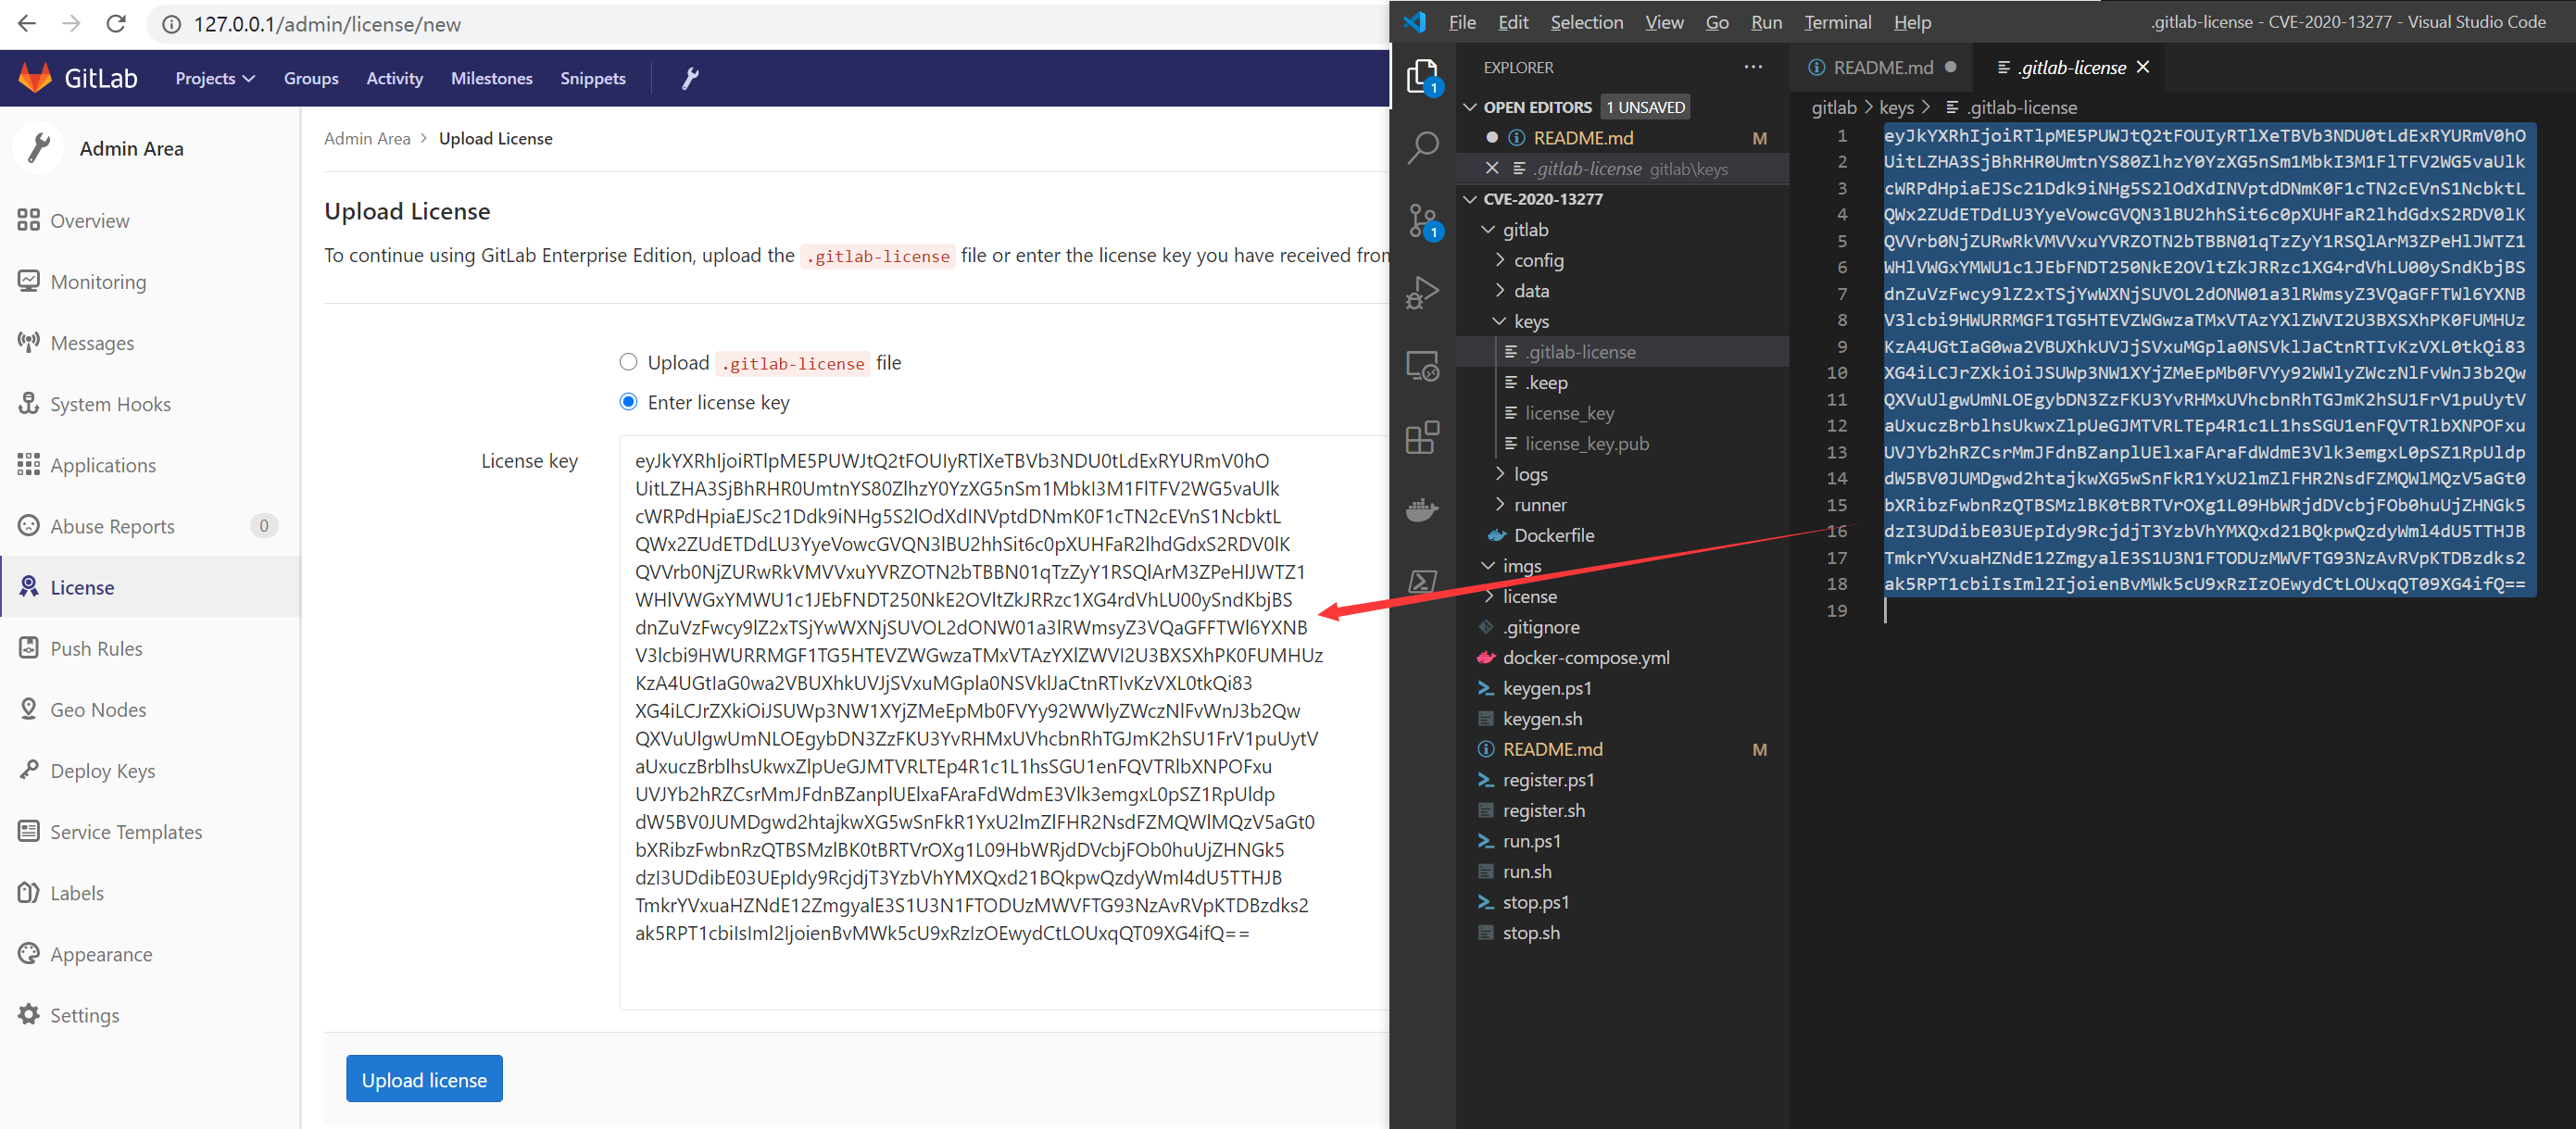Open the Push Rules sidebar link
2576x1129 pixels.
pyautogui.click(x=96, y=648)
